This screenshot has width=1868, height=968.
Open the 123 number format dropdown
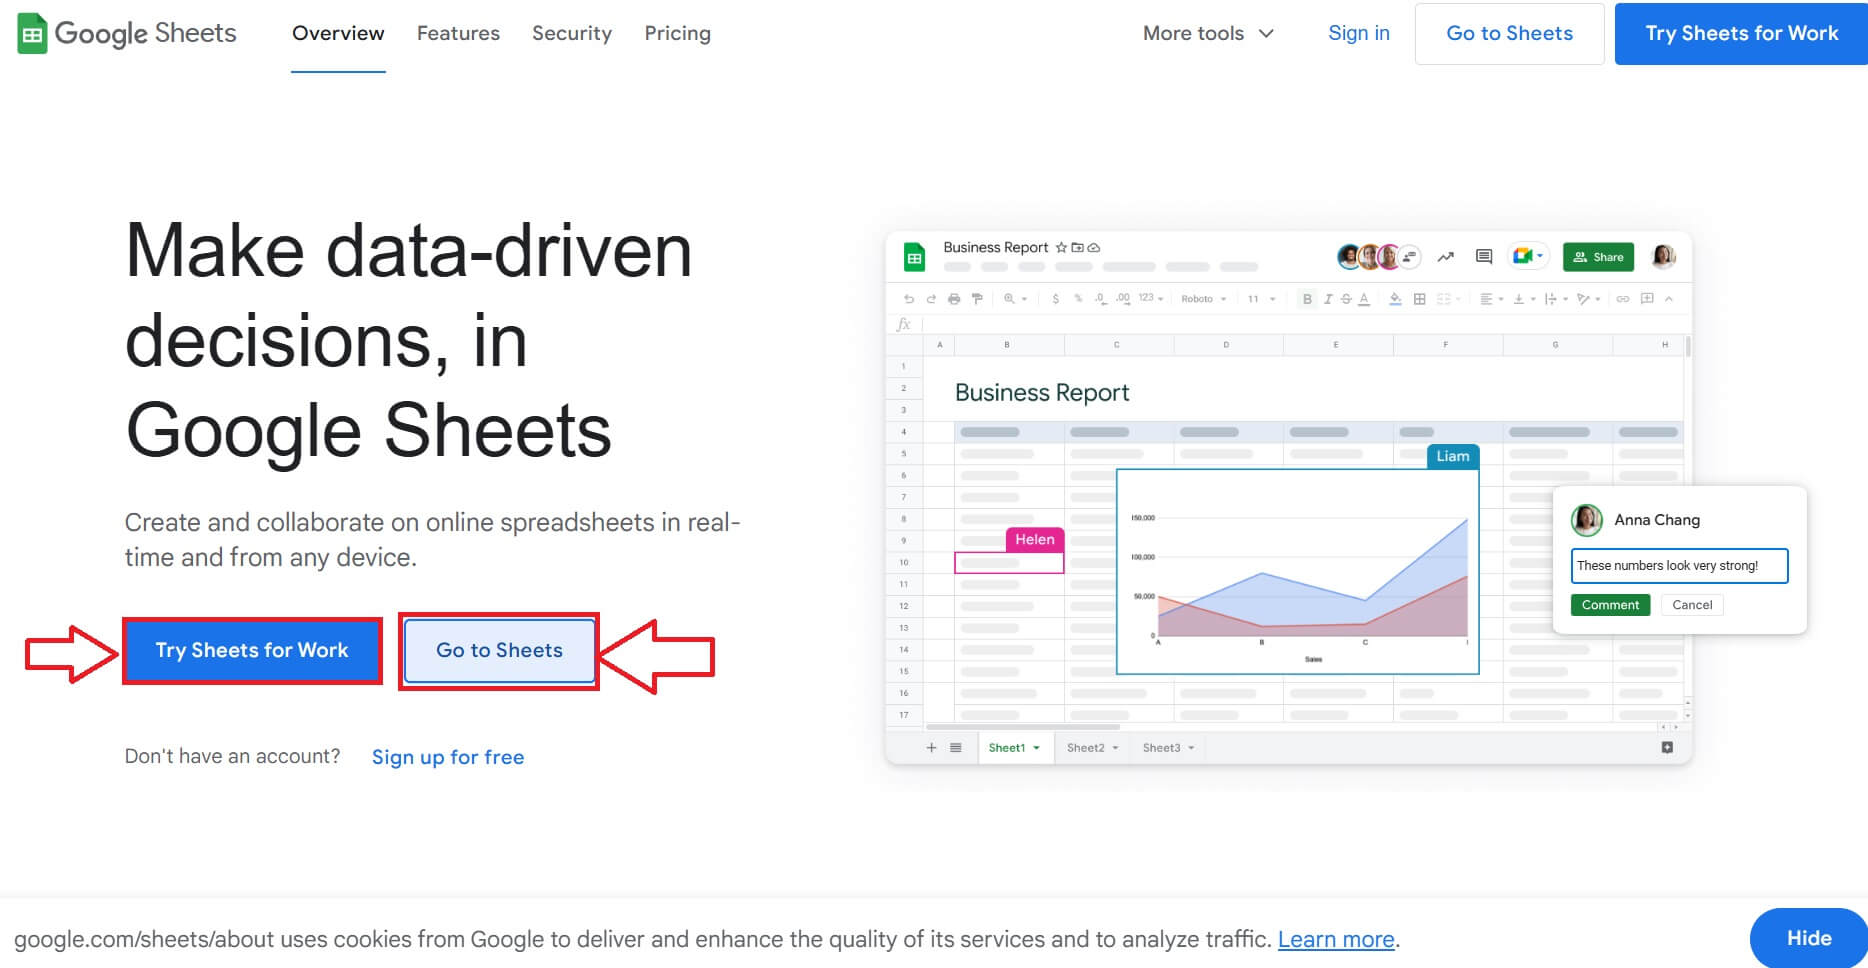(1150, 298)
